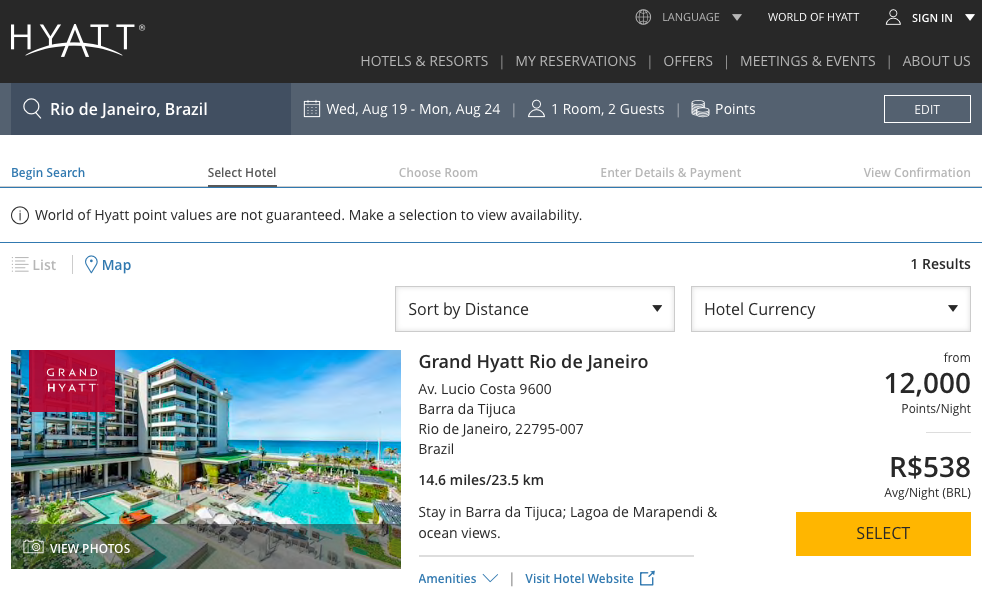Click the Hyatt logo

pyautogui.click(x=78, y=39)
